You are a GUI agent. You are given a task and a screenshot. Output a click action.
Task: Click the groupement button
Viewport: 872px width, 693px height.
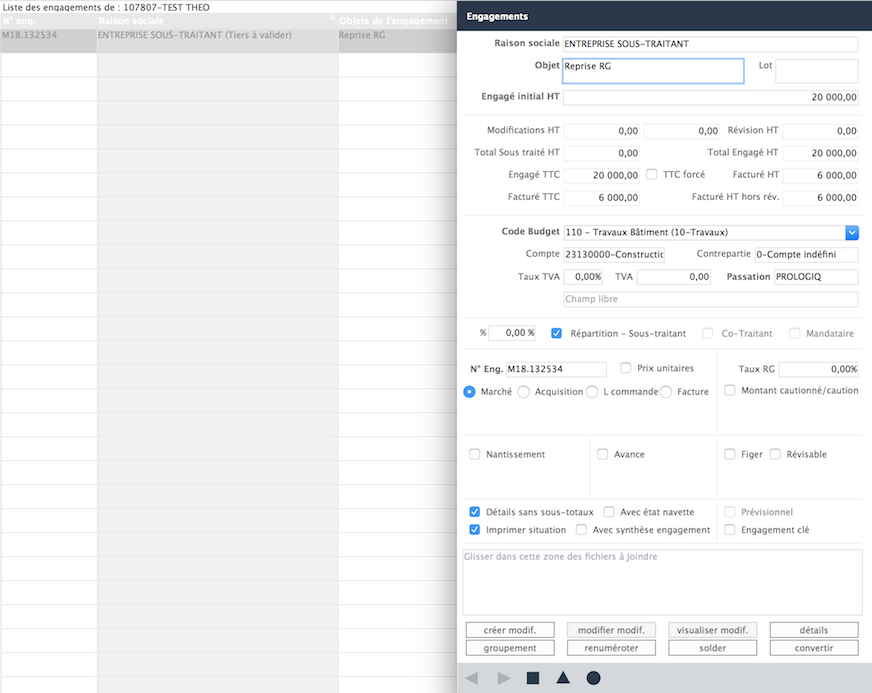pos(510,648)
